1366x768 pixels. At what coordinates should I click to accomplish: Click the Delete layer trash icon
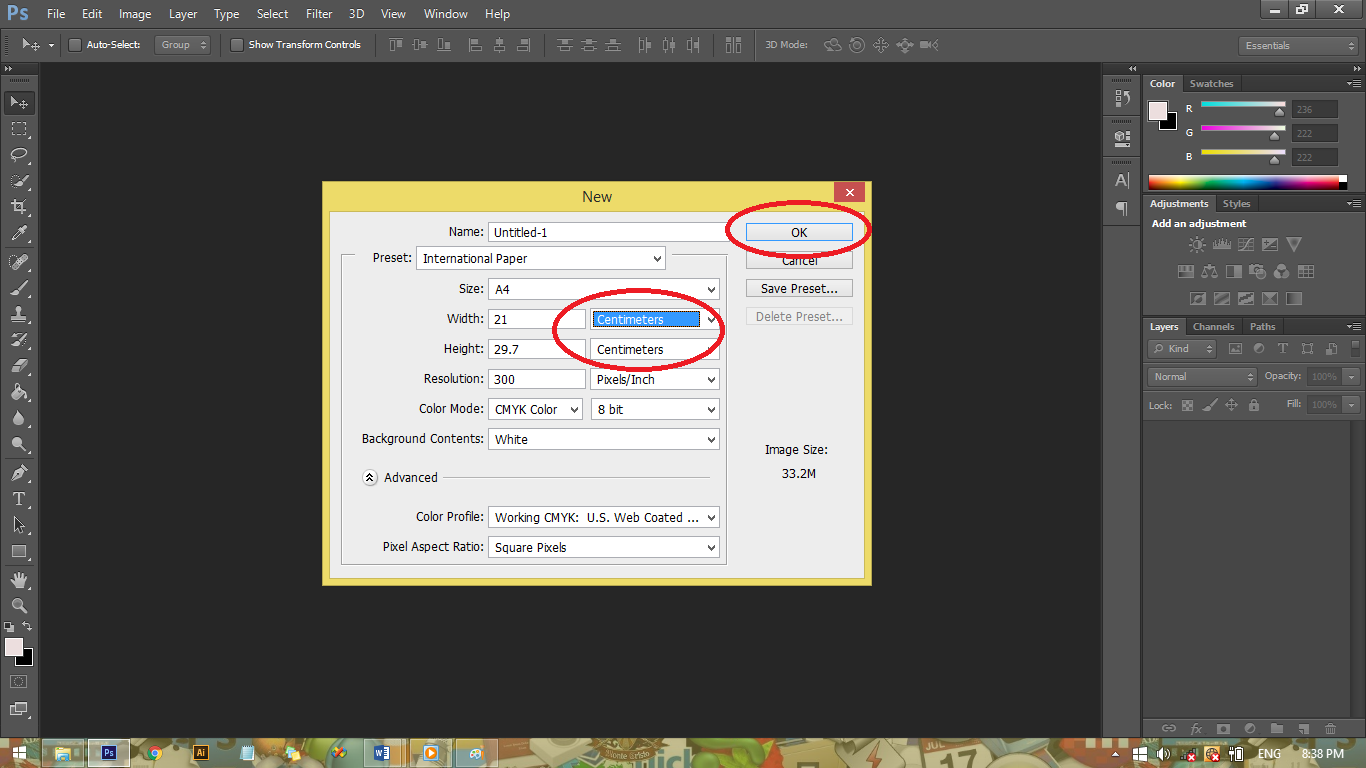click(x=1330, y=729)
